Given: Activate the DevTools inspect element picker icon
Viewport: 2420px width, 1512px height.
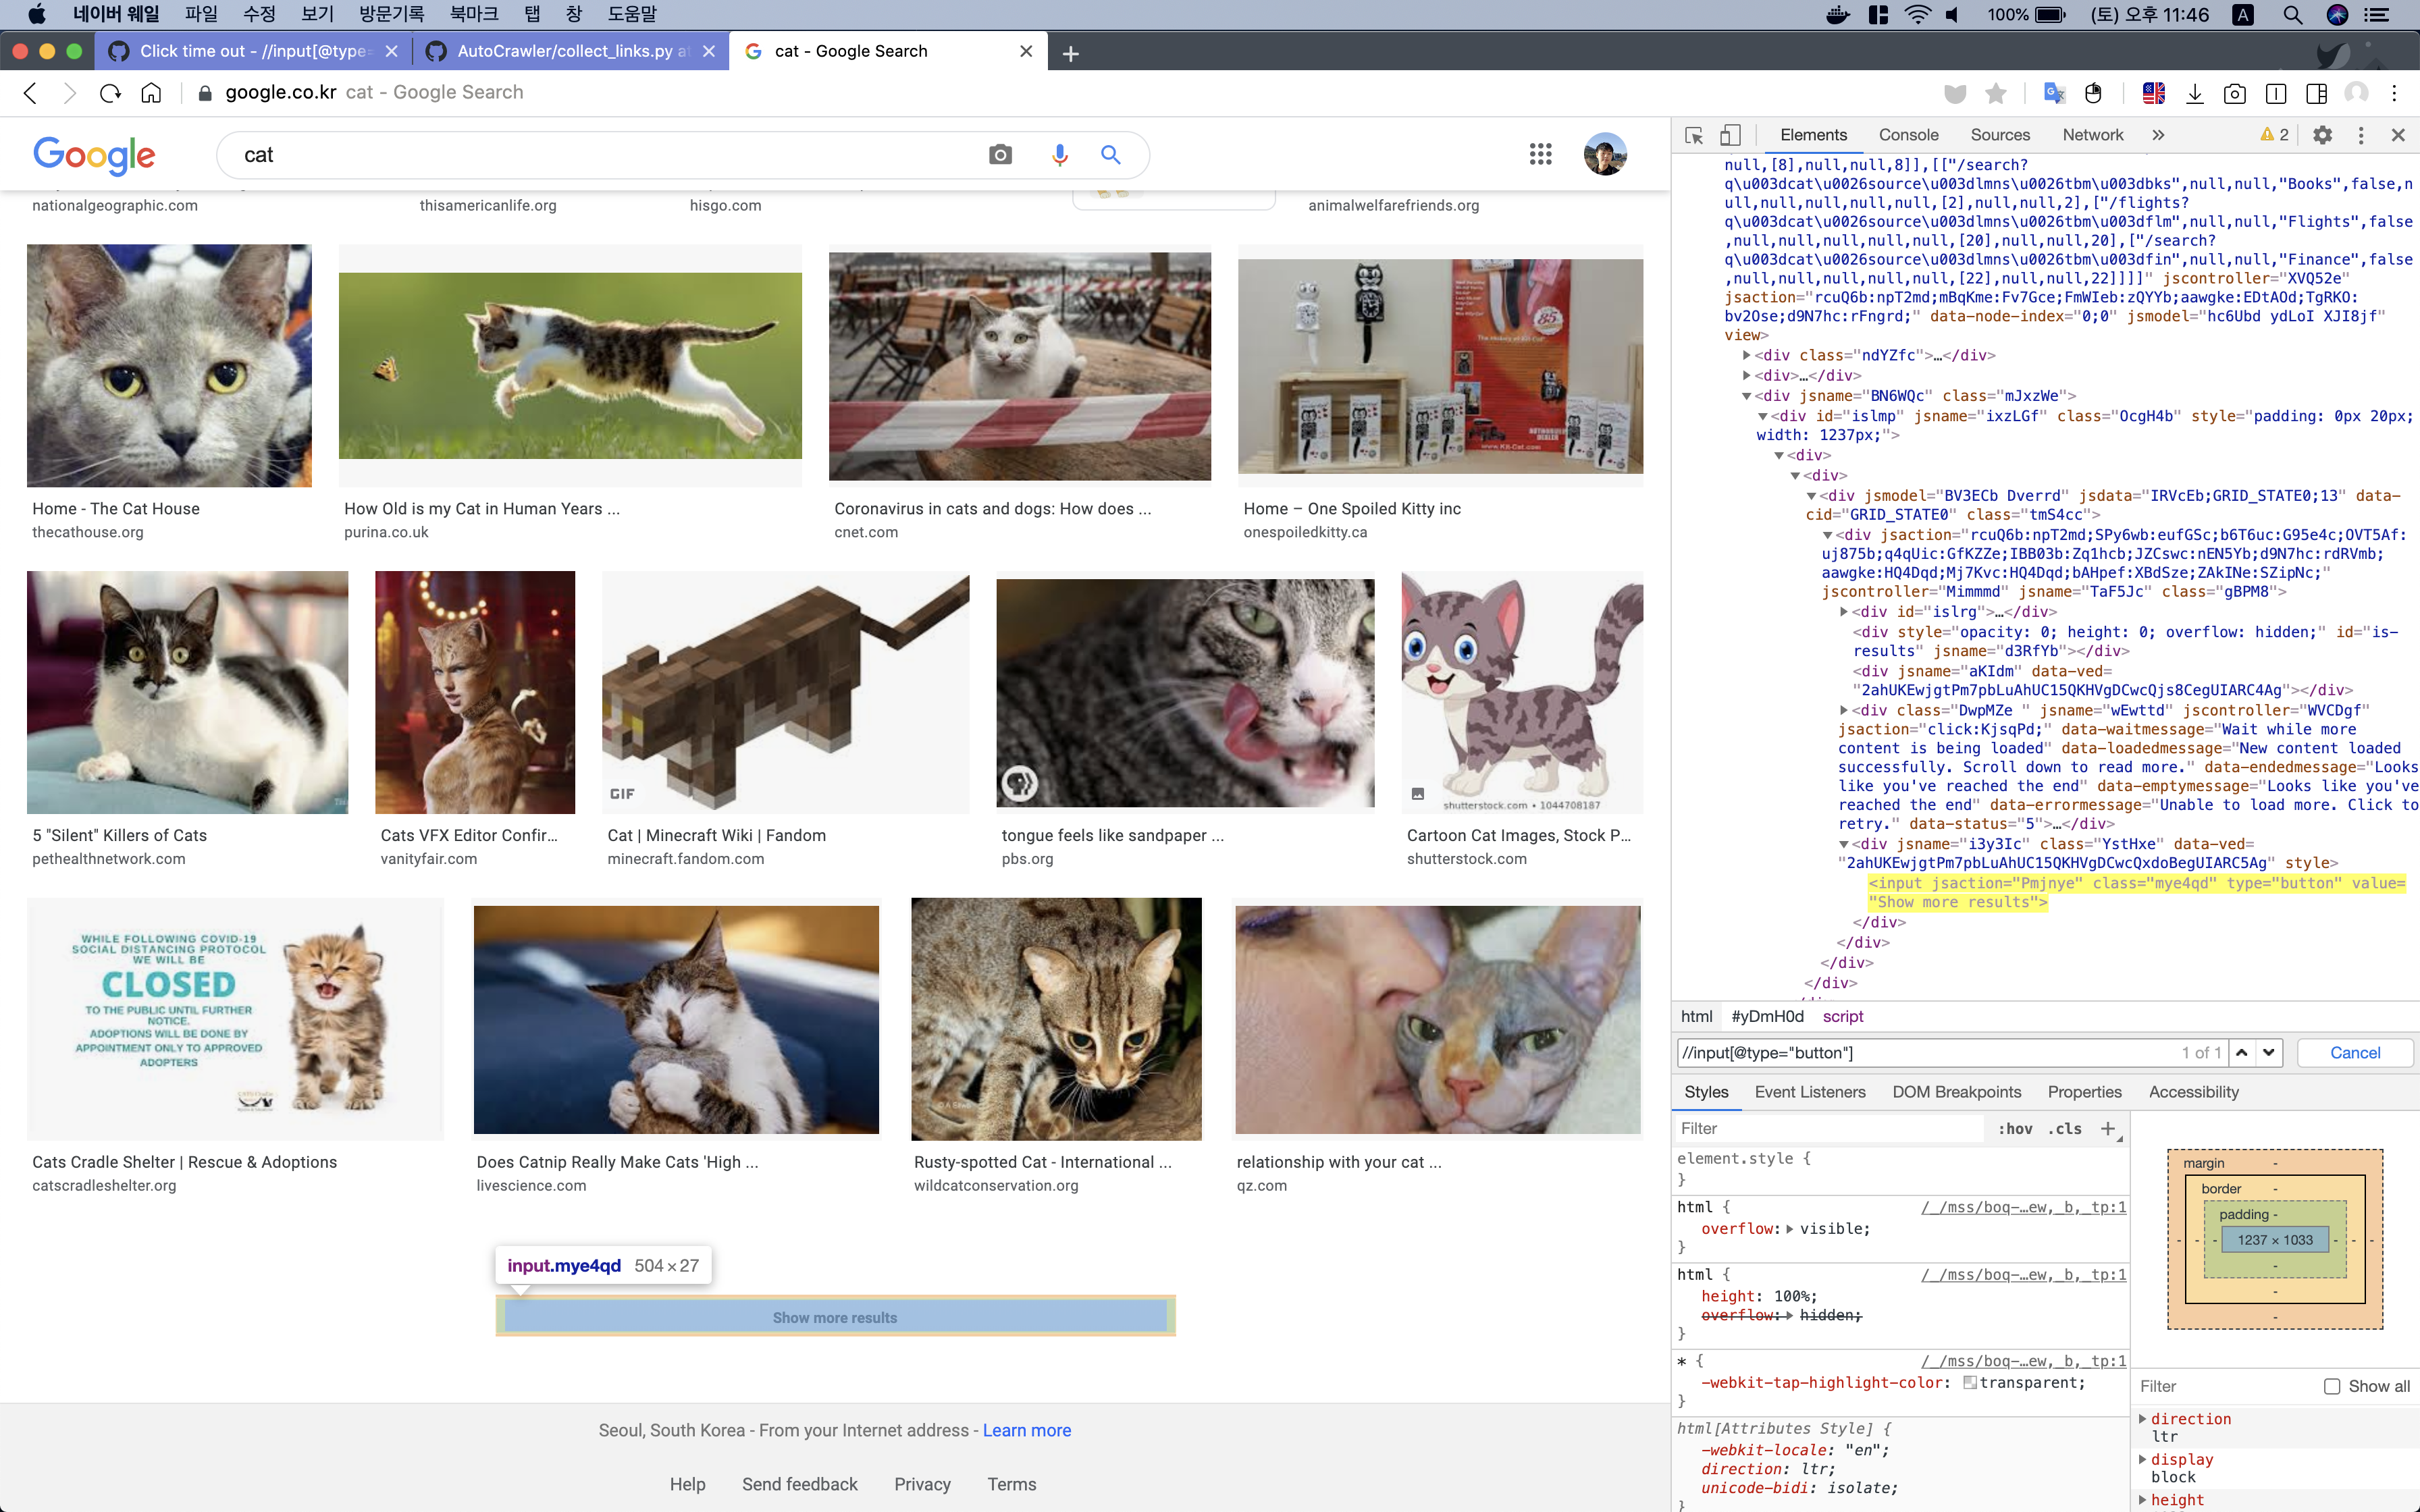Looking at the screenshot, I should [x=1694, y=135].
